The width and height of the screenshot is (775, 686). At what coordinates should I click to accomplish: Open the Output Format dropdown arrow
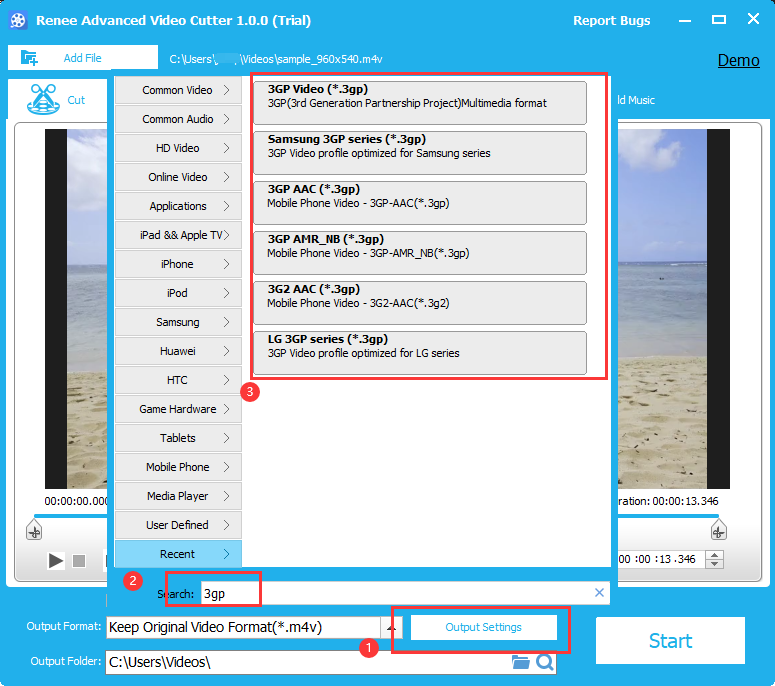click(392, 628)
